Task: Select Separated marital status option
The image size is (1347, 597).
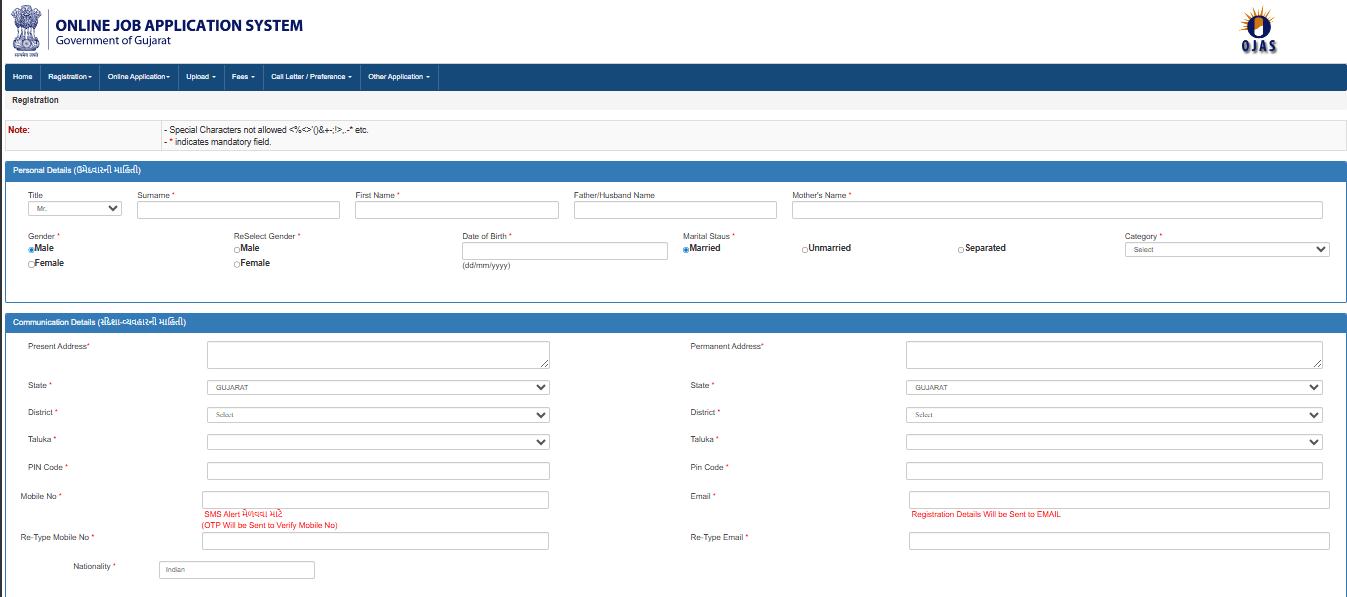Action: (x=961, y=249)
